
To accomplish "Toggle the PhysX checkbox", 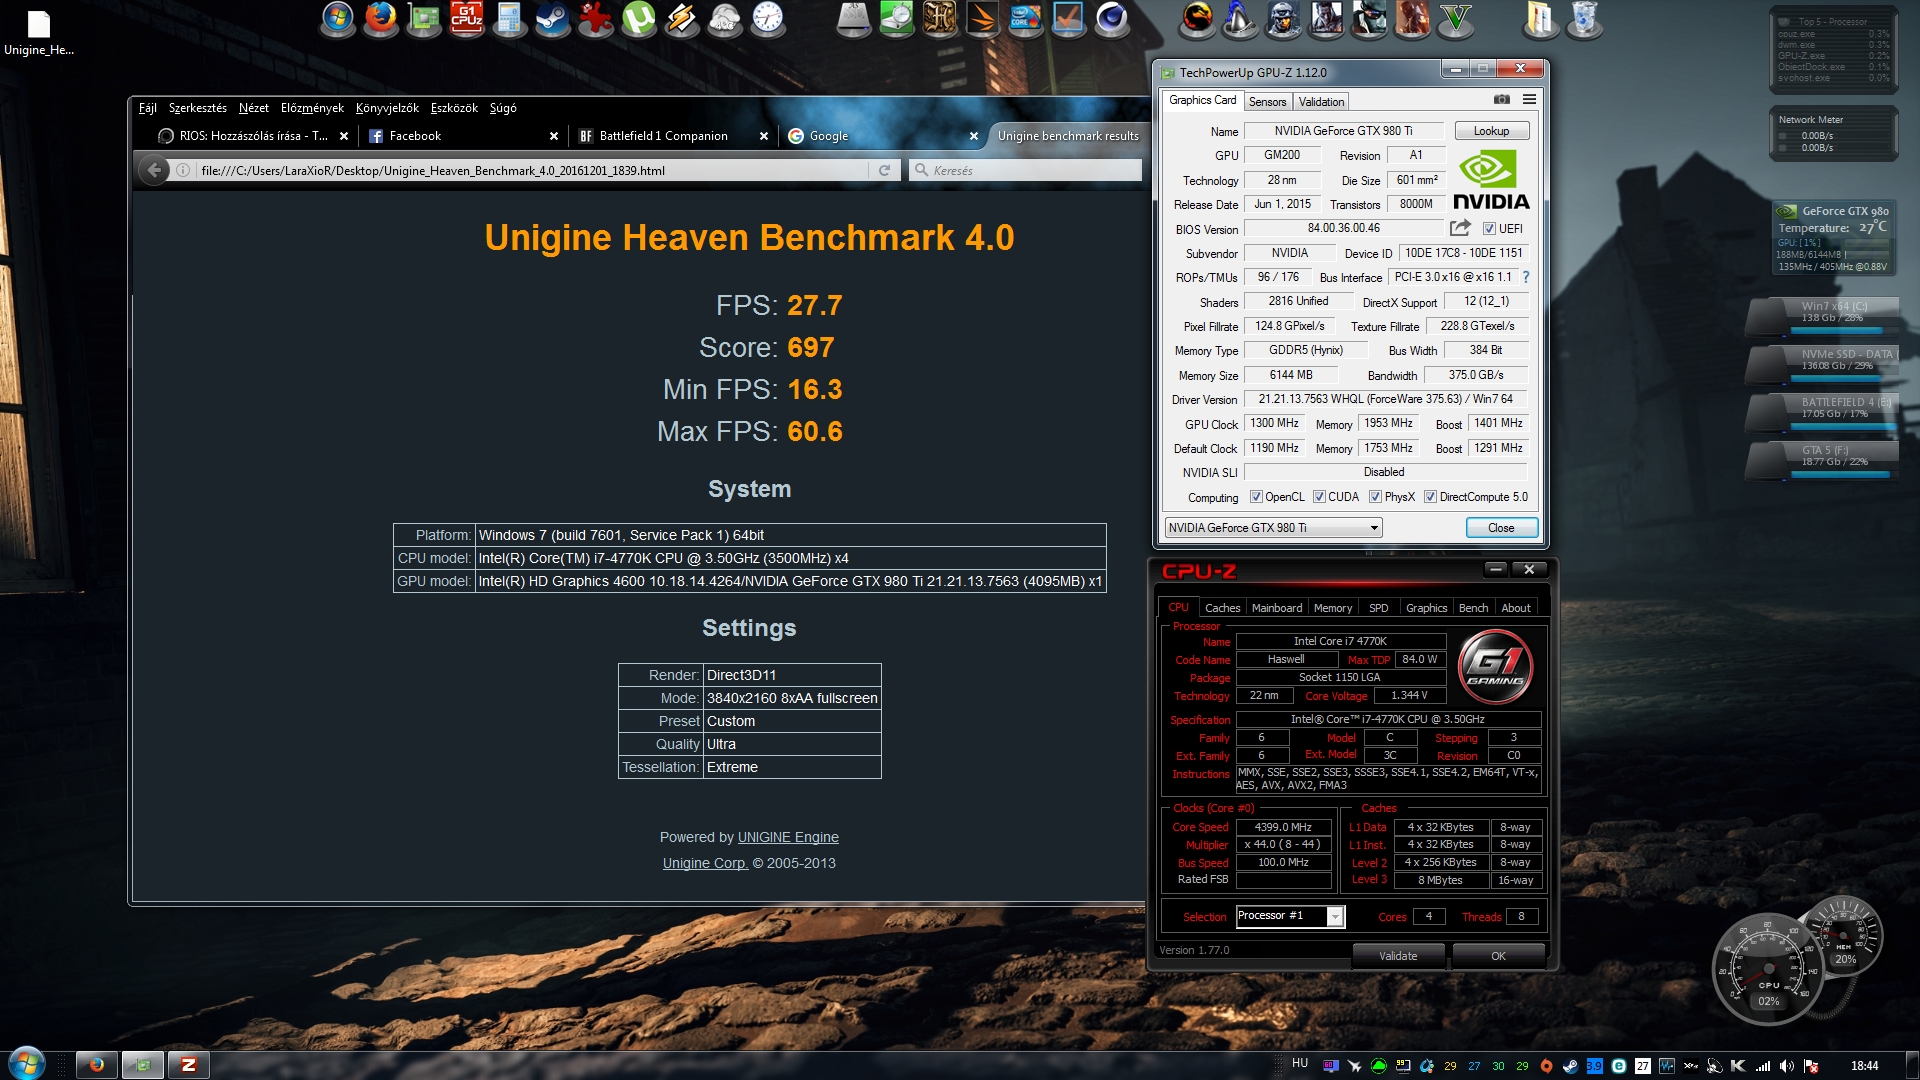I will [1375, 497].
